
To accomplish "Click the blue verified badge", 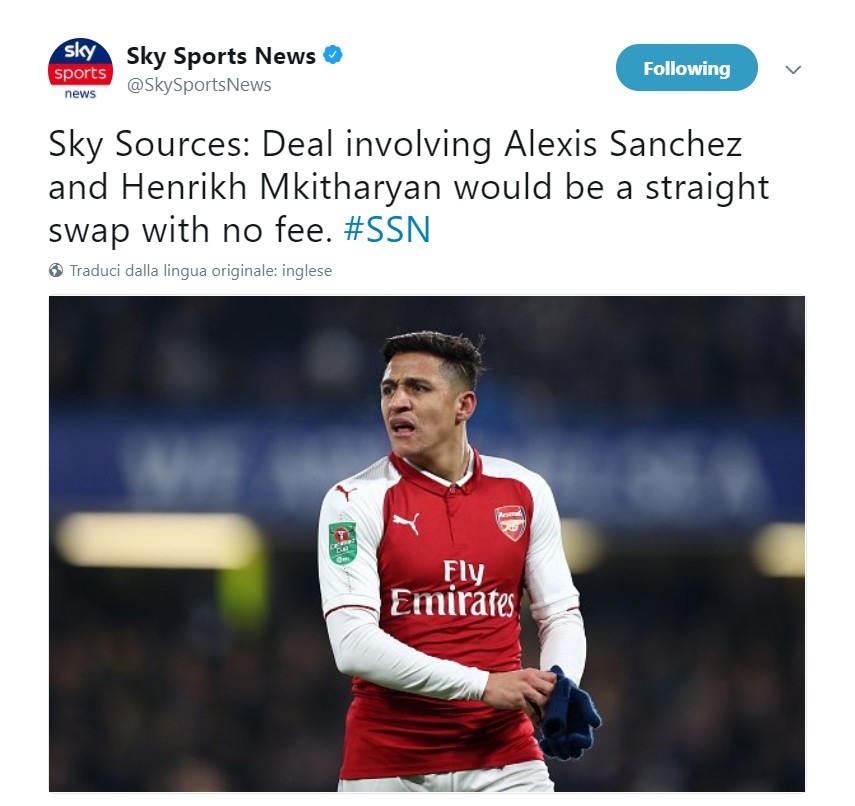I will click(333, 55).
